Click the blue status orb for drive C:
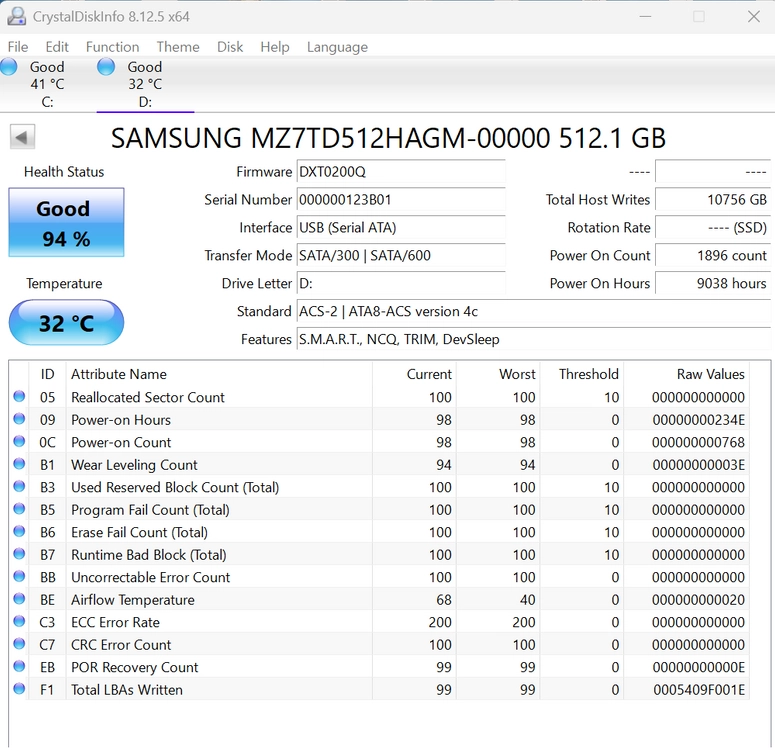 click(x=8, y=67)
